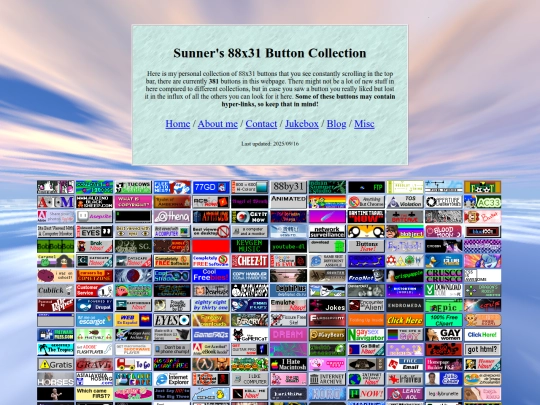Click the solid red blank button
Viewport: 540px width, 405px height.
click(211, 246)
